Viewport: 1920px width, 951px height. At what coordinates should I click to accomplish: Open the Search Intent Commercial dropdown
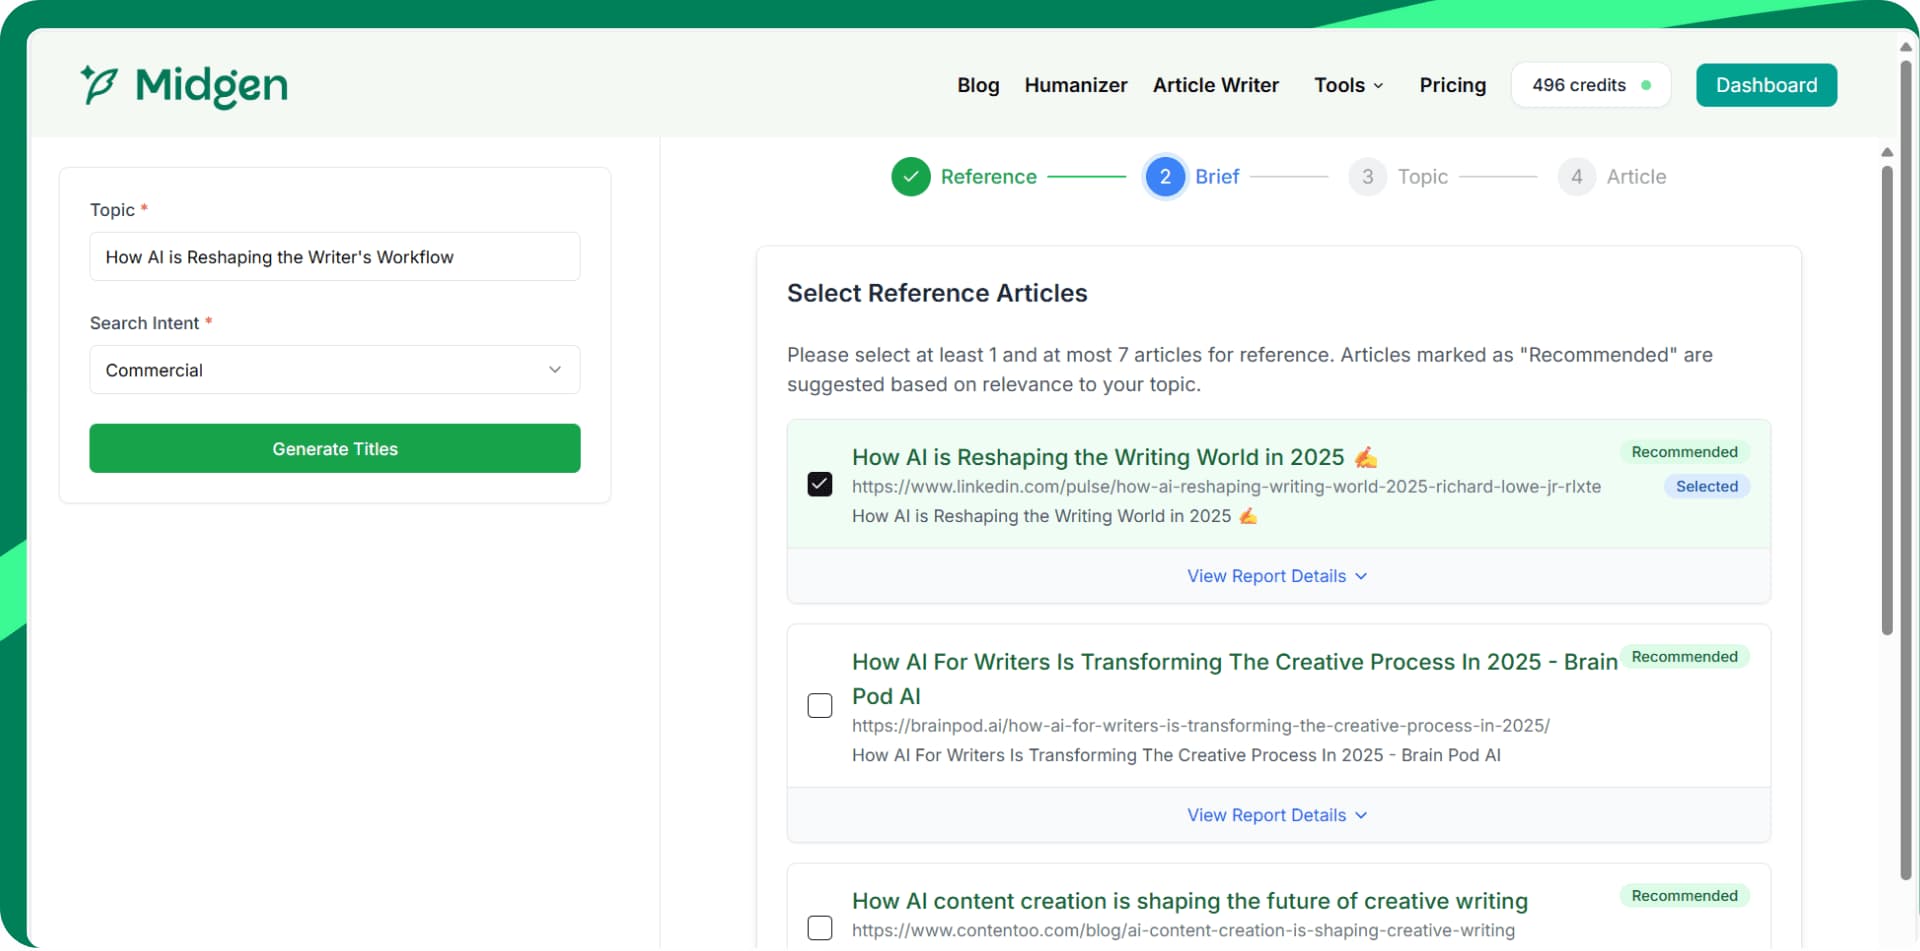[x=334, y=370]
